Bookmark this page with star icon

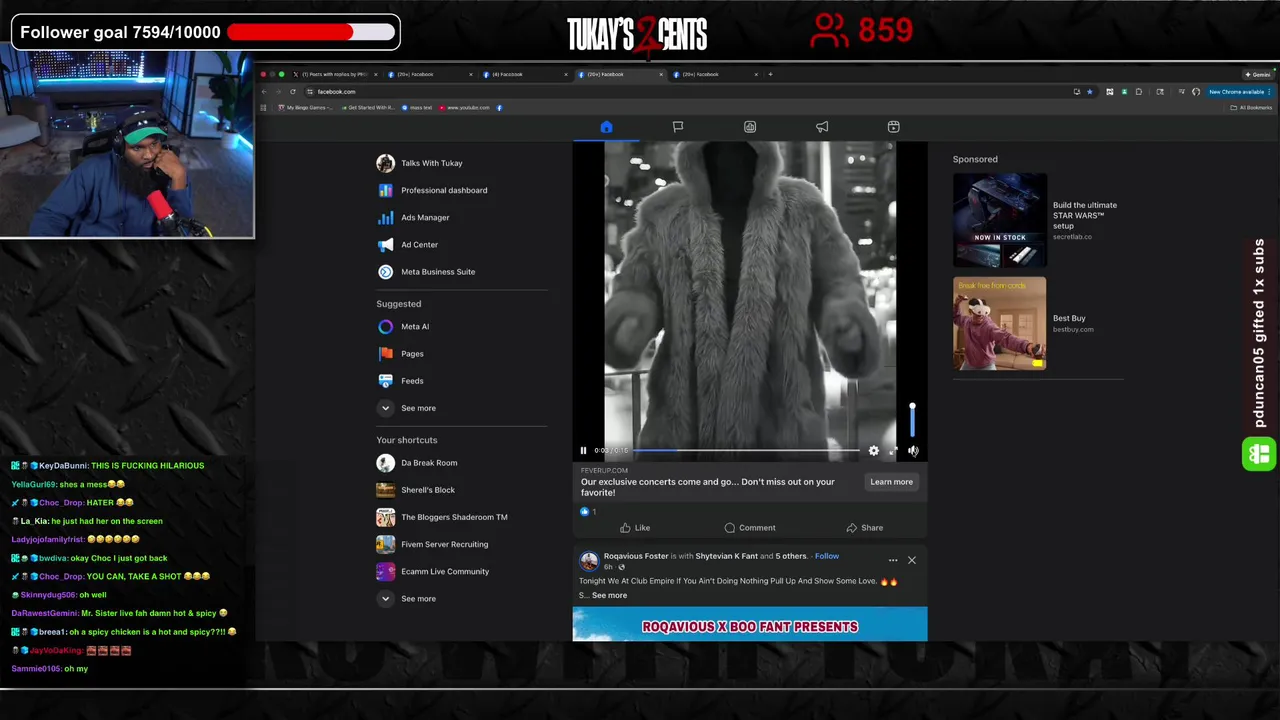[x=1089, y=91]
